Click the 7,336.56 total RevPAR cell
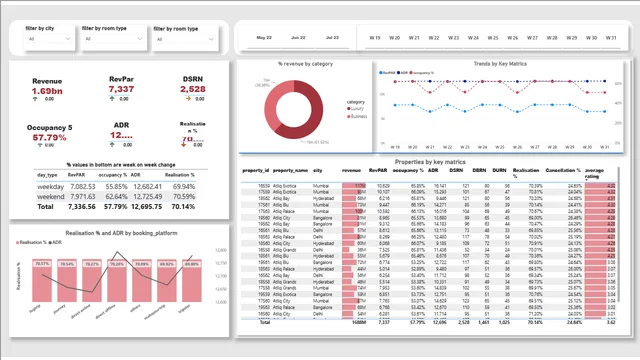640x360 pixels. point(82,207)
